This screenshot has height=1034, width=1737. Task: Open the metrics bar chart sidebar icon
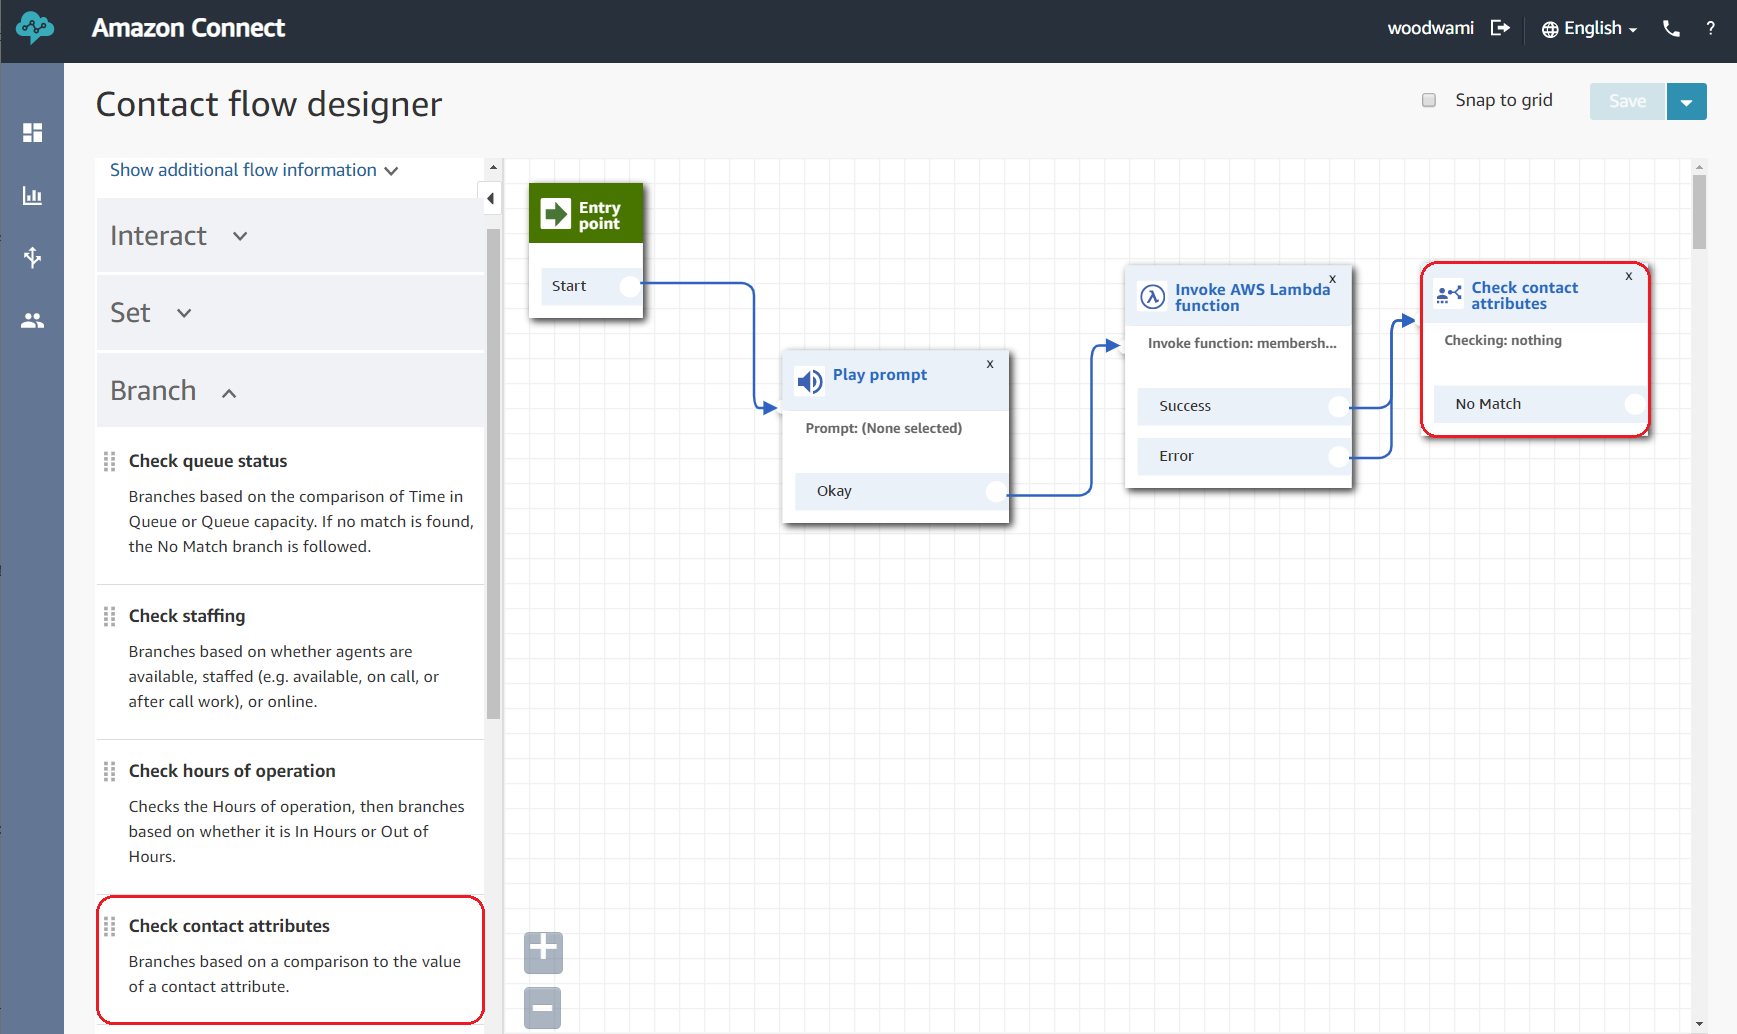coord(33,195)
